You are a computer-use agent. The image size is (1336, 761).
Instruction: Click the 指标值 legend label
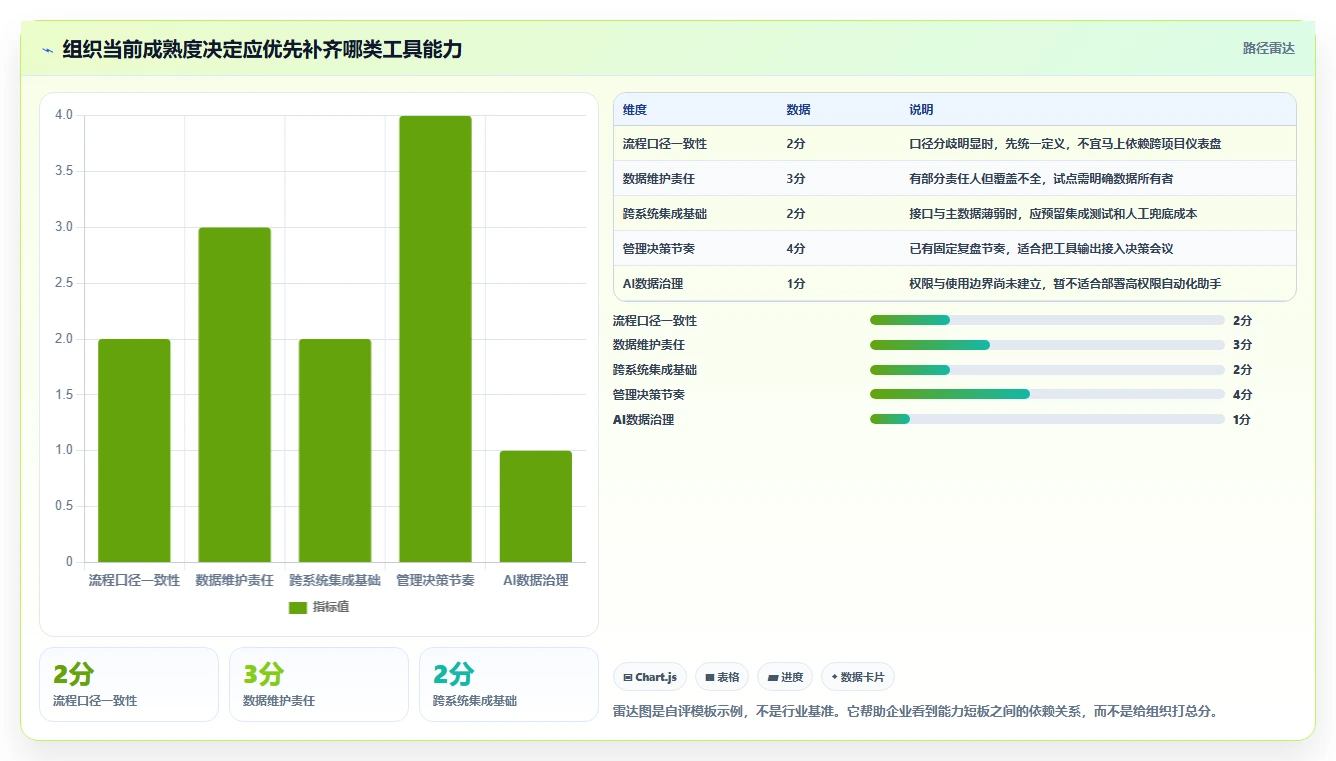[x=331, y=607]
